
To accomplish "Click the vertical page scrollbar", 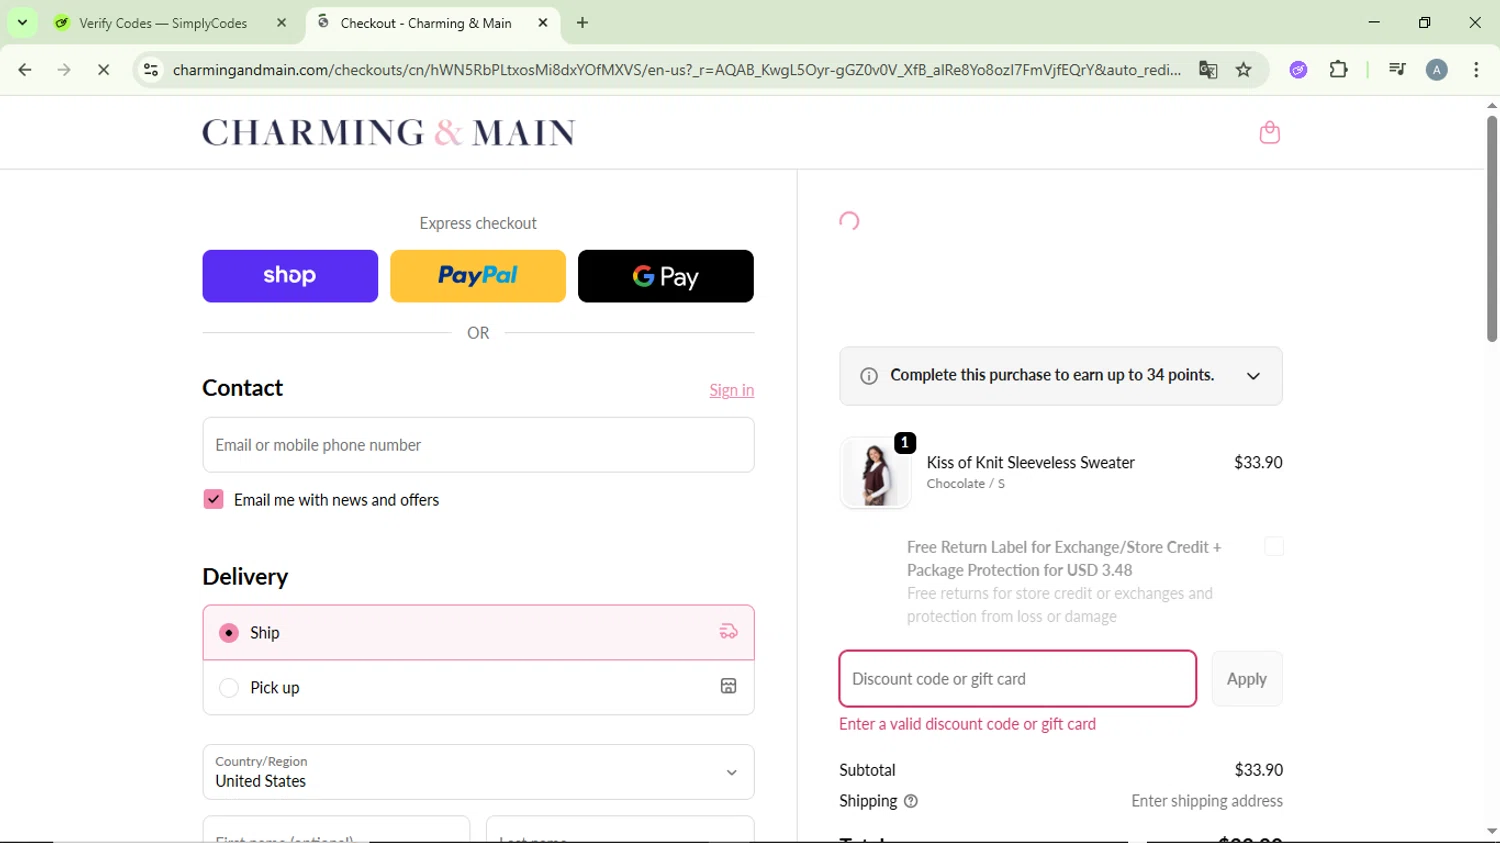I will click(1491, 228).
